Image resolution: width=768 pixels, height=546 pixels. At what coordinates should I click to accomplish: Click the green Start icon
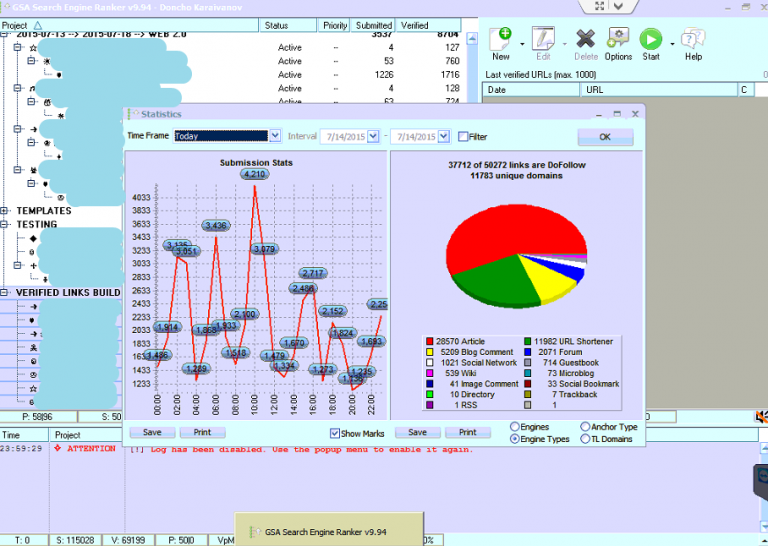point(651,39)
